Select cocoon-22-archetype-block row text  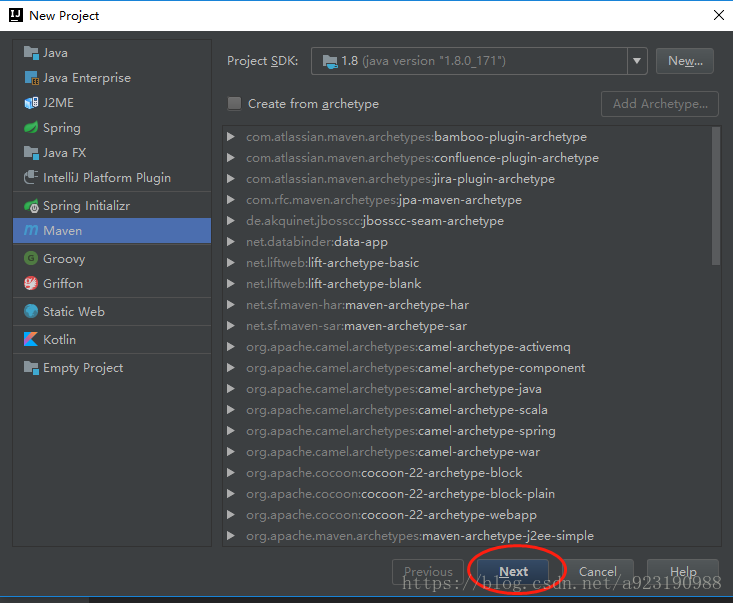(384, 473)
